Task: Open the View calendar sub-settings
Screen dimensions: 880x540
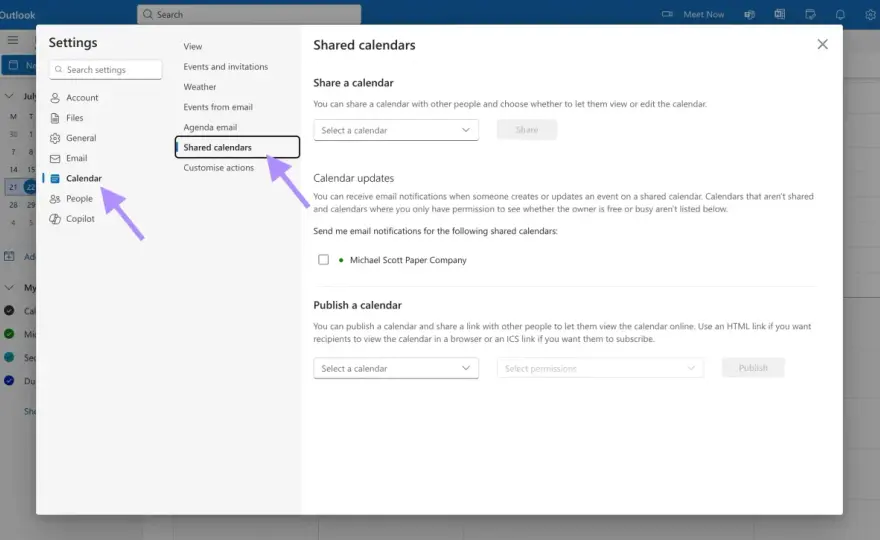Action: [x=192, y=47]
